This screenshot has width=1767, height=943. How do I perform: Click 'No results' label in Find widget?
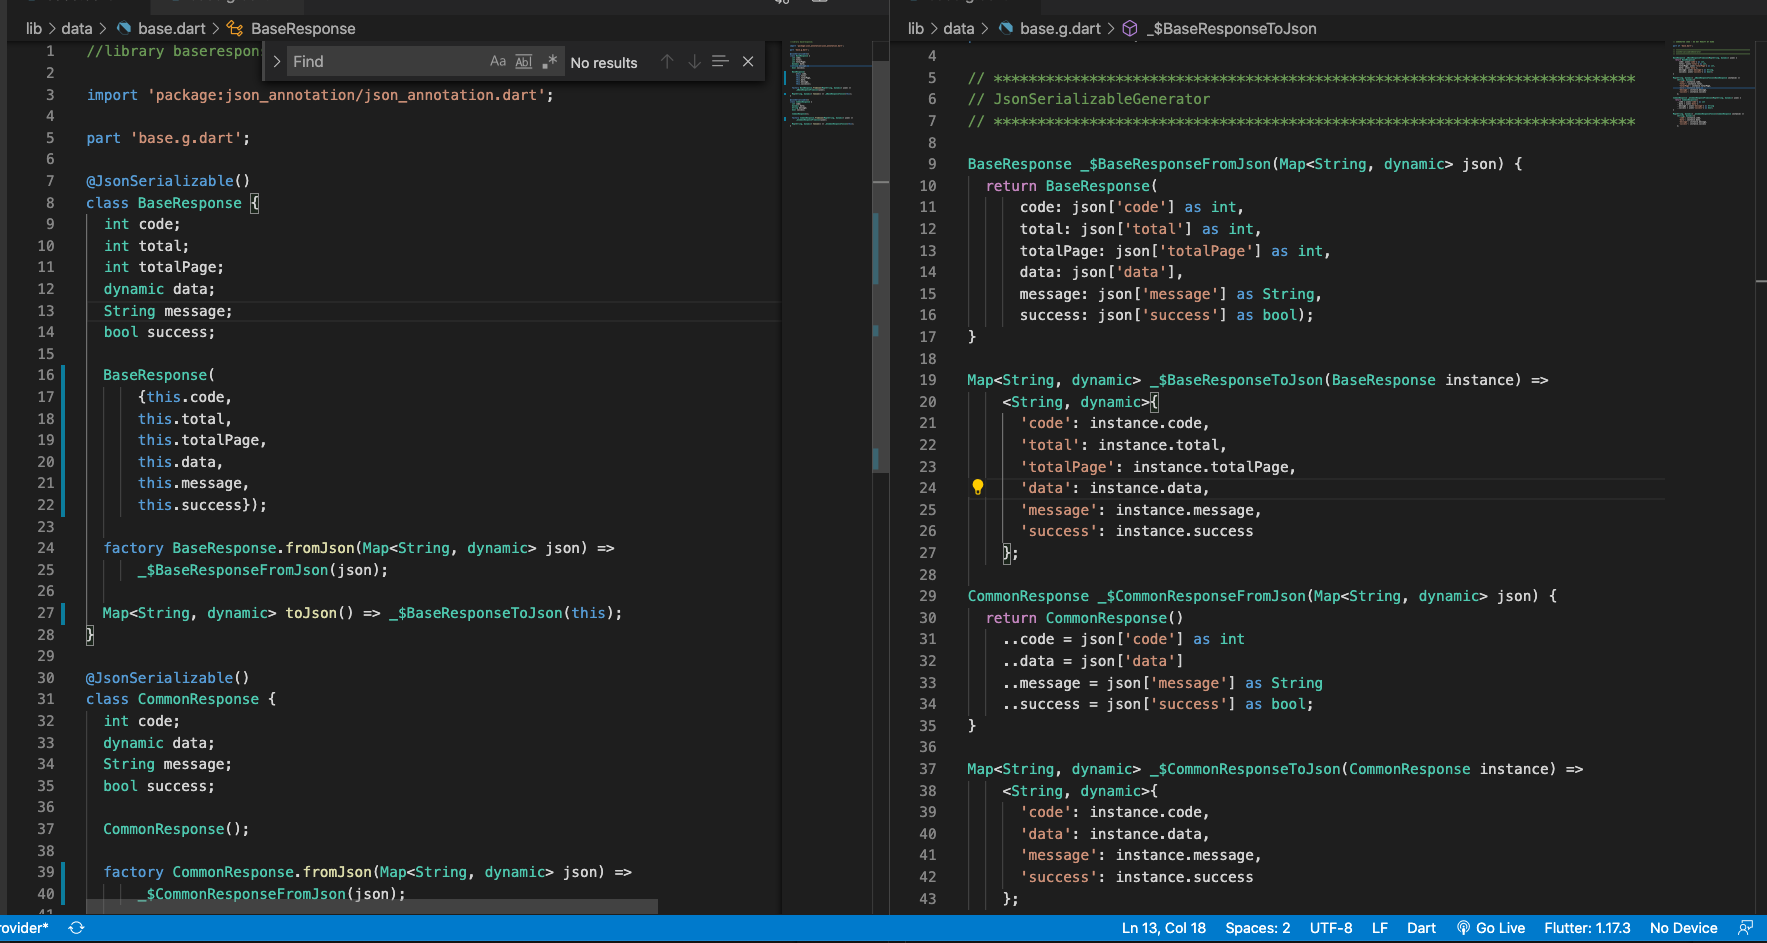[604, 62]
